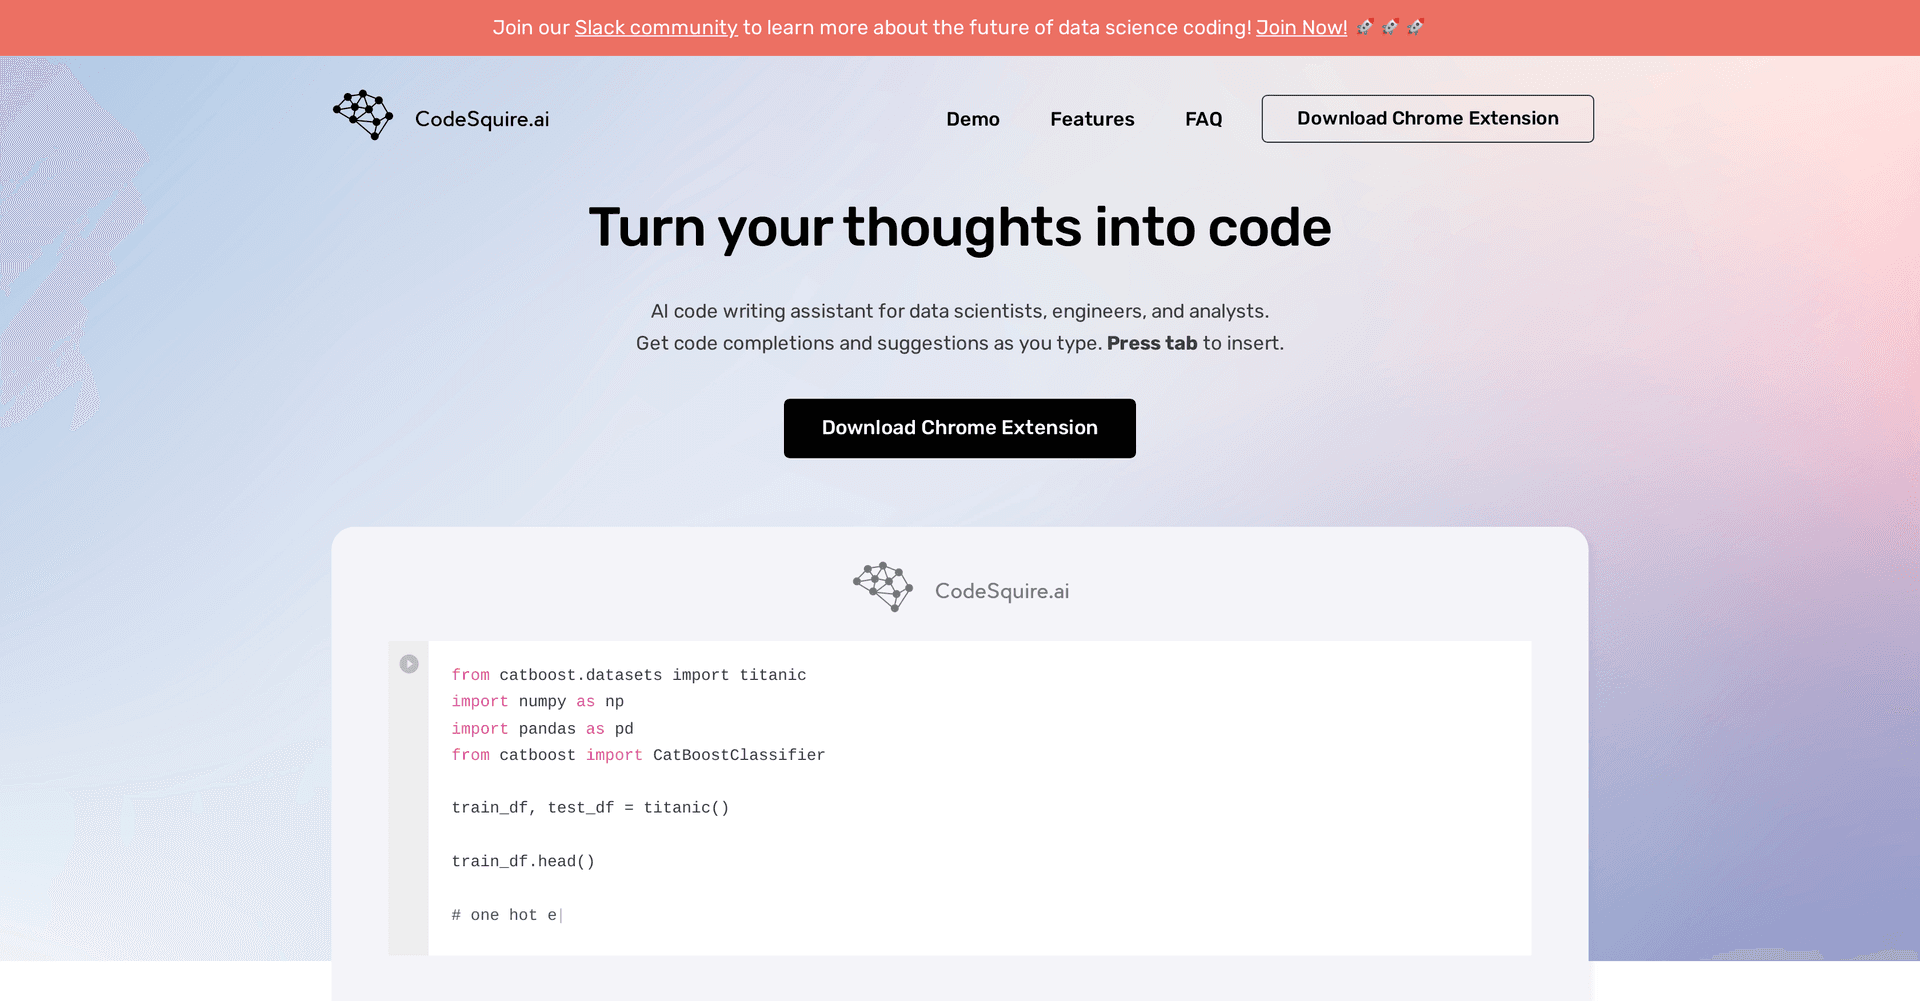
Task: Click code line 'import numpy as np'
Action: [x=538, y=702]
